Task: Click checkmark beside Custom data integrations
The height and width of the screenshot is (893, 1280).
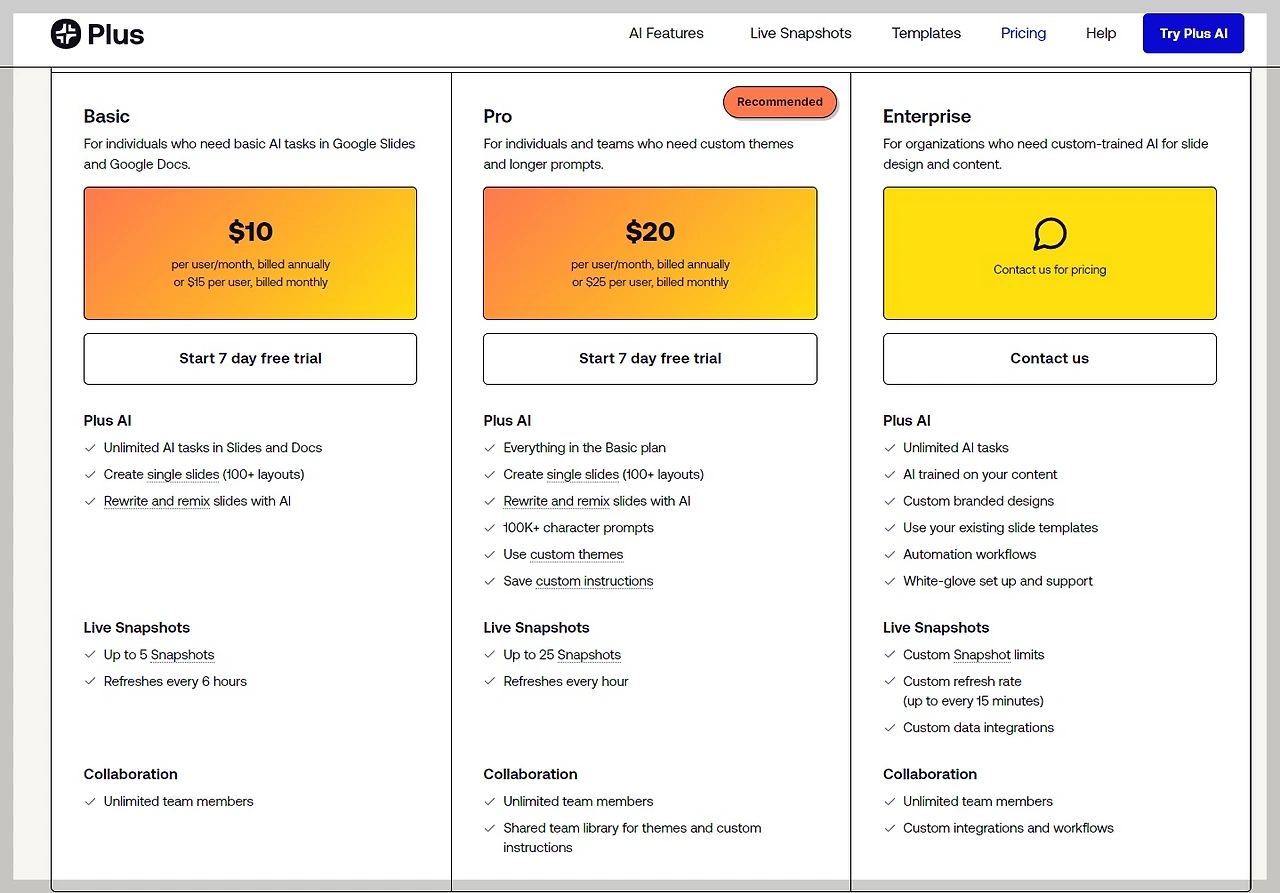Action: [x=890, y=728]
